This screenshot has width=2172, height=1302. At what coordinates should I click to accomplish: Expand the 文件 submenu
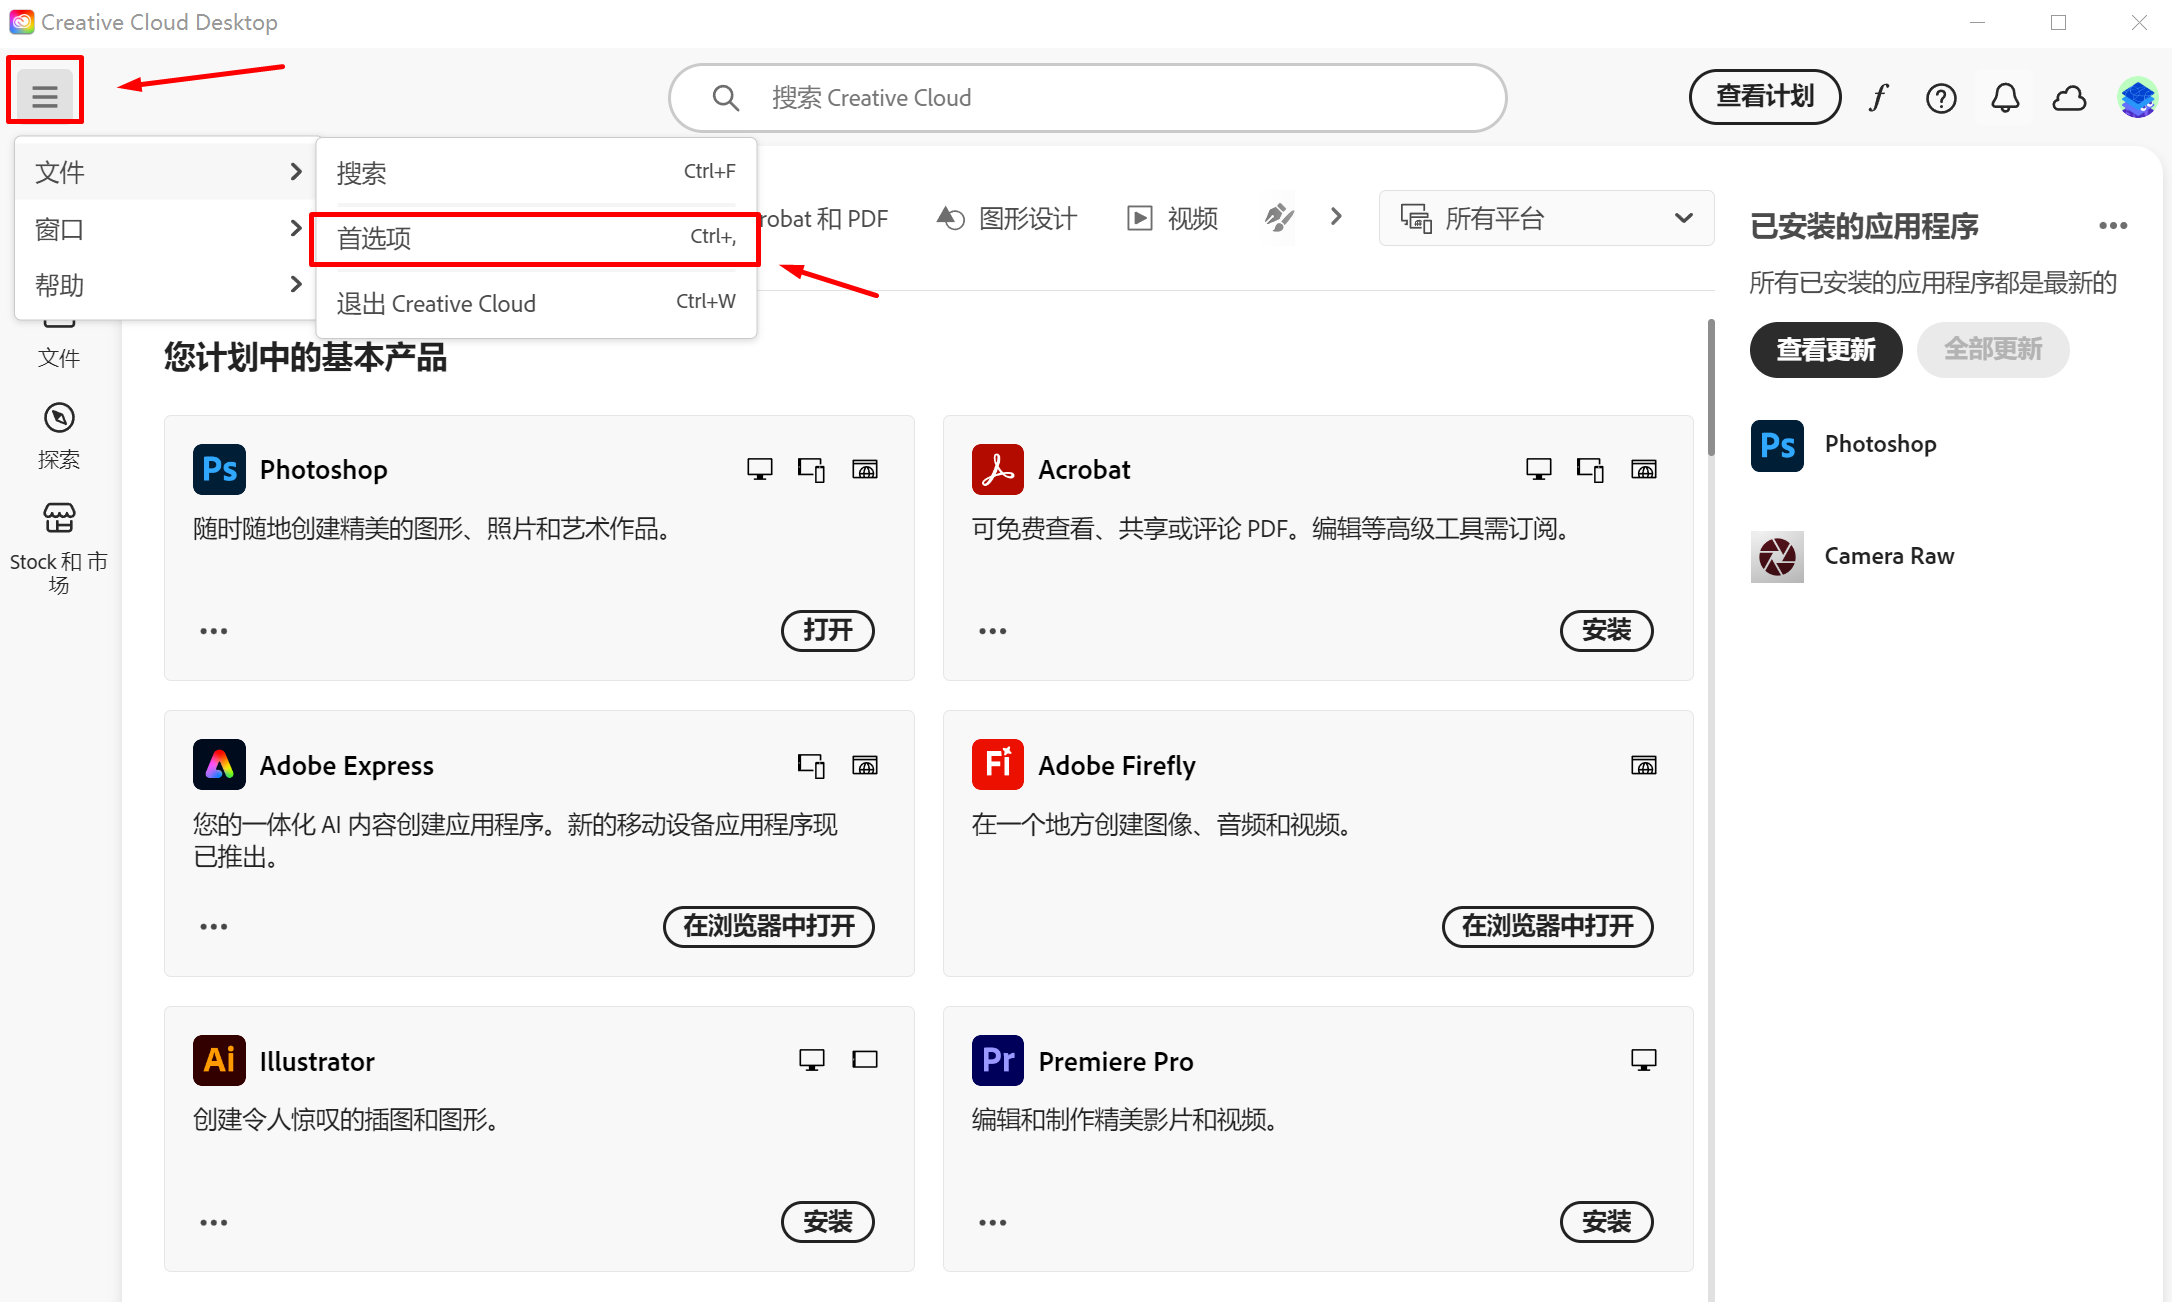point(168,172)
